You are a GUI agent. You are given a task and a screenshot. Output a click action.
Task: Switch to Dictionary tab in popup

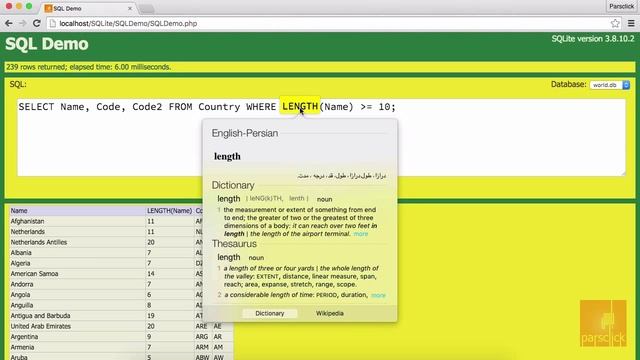point(269,313)
